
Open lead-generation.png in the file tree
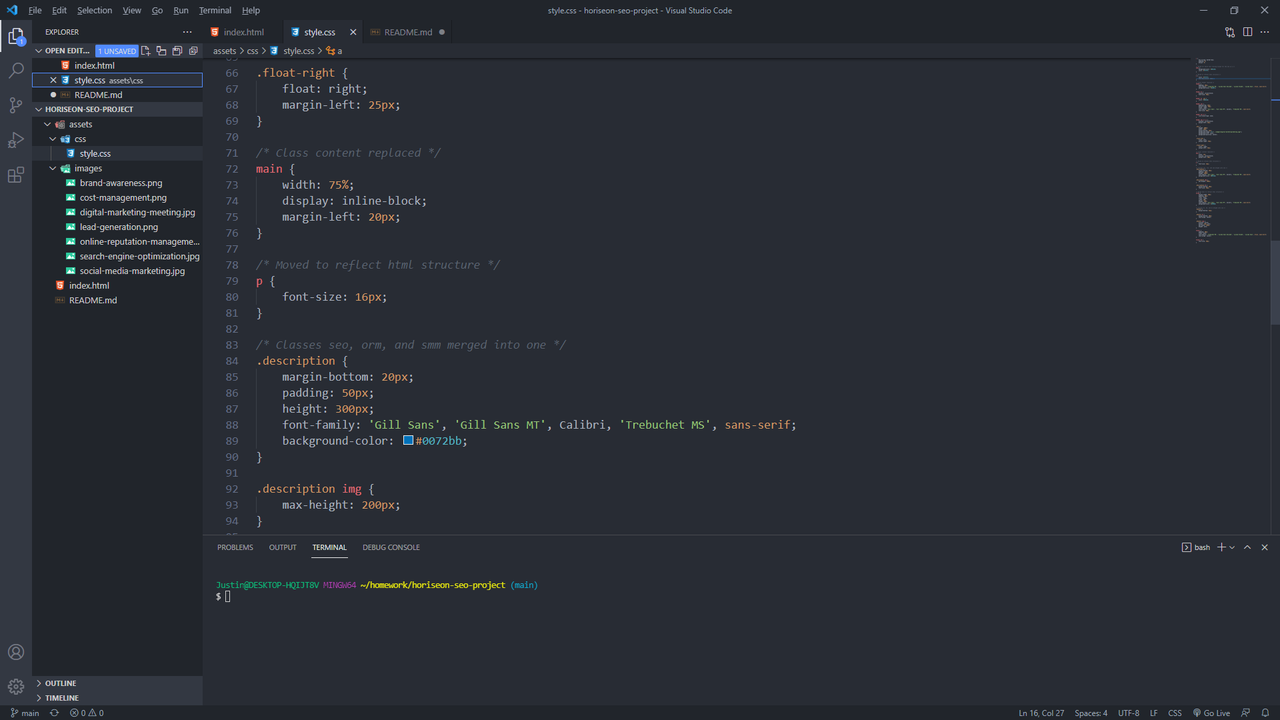(118, 227)
